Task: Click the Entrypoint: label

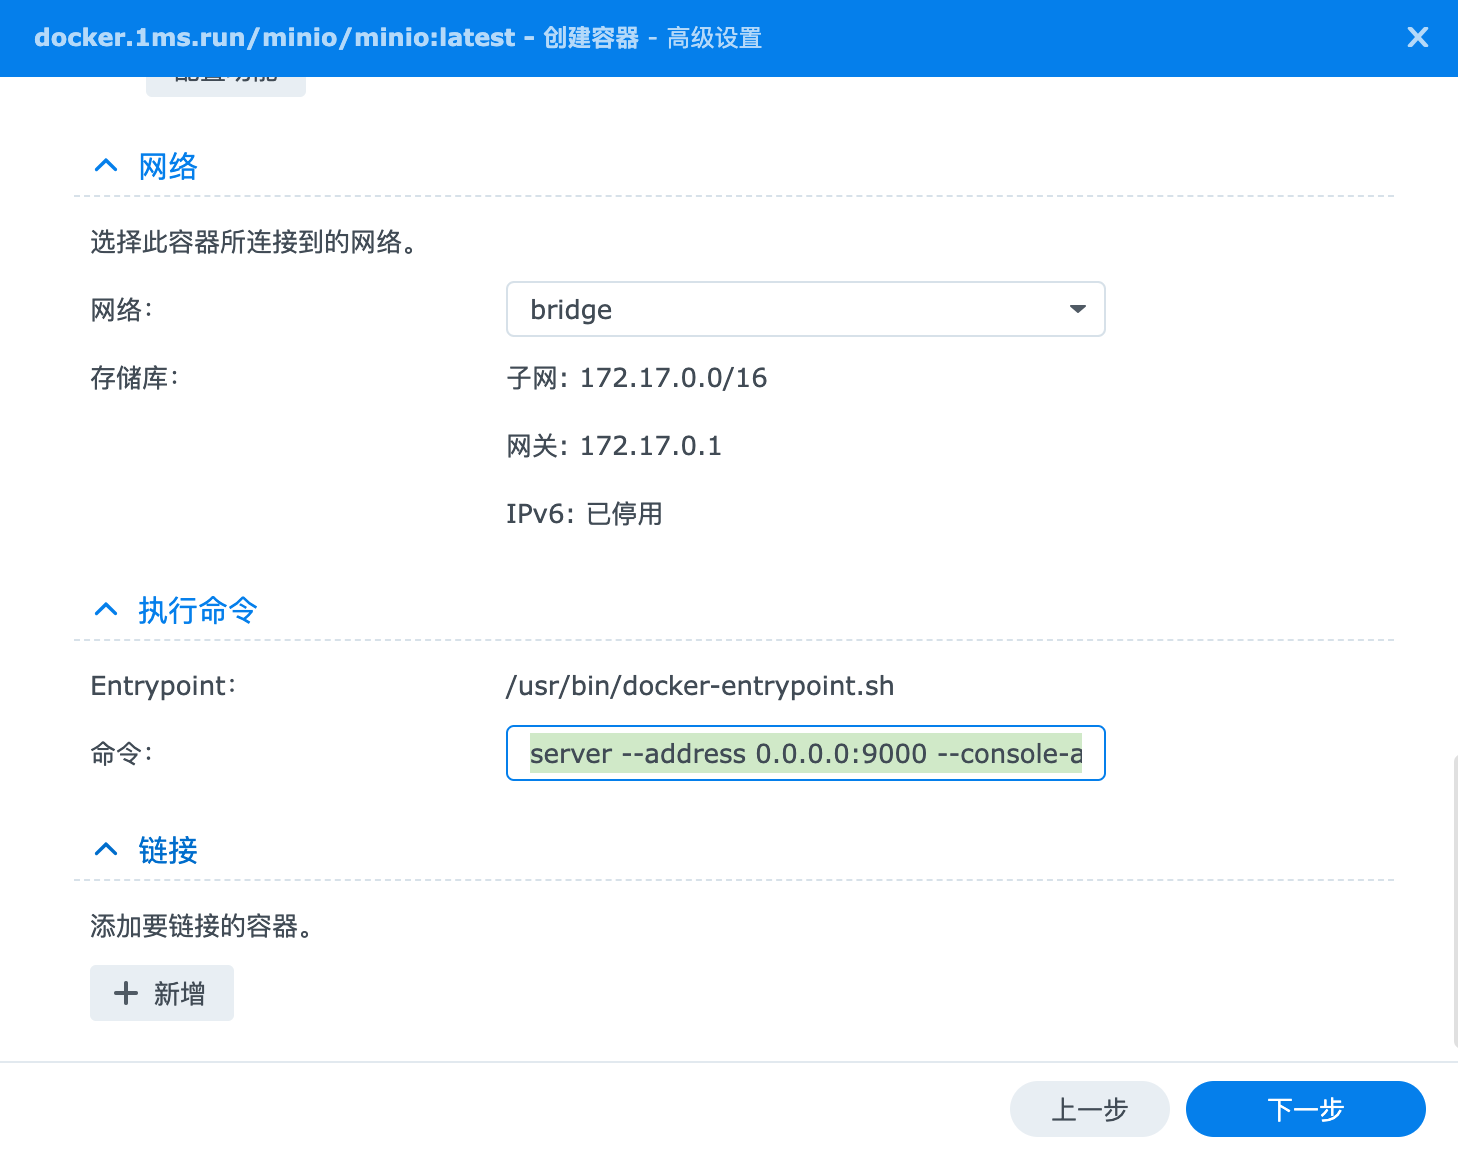Action: pyautogui.click(x=163, y=686)
